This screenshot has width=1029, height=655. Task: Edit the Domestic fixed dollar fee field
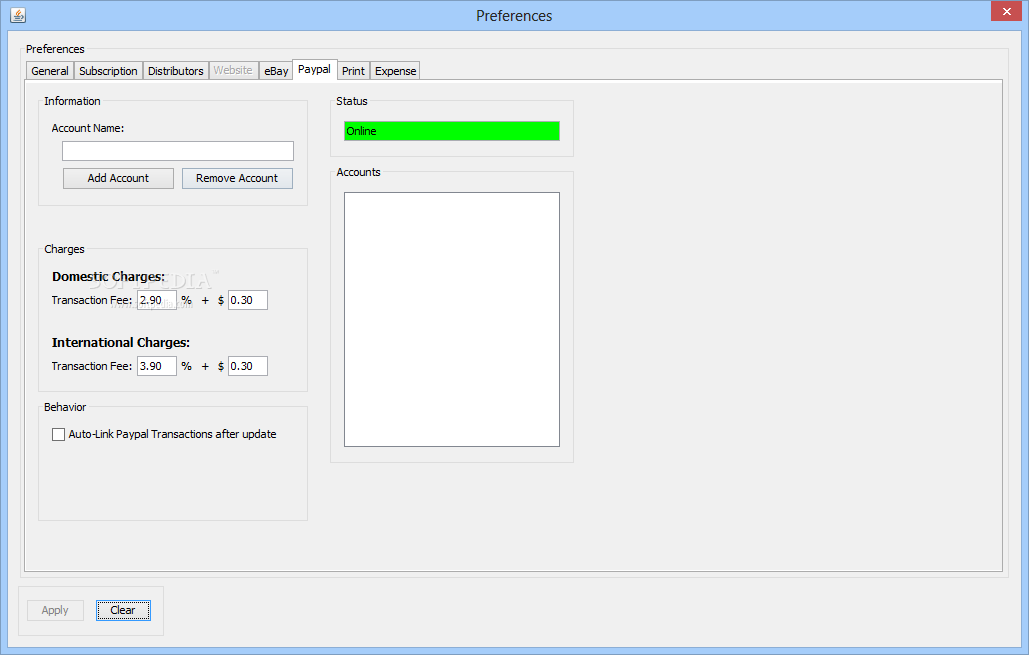click(247, 300)
